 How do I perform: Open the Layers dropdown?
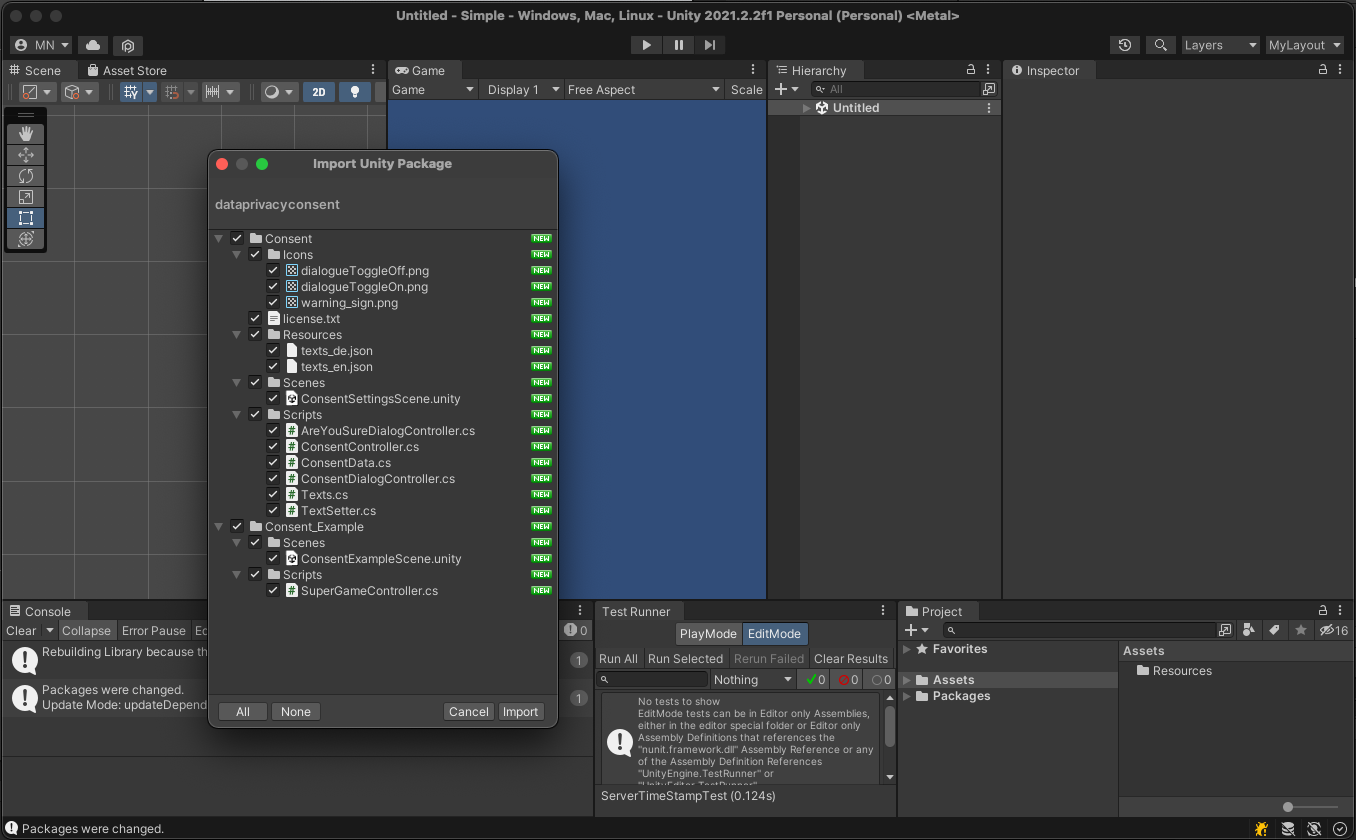pyautogui.click(x=1219, y=45)
